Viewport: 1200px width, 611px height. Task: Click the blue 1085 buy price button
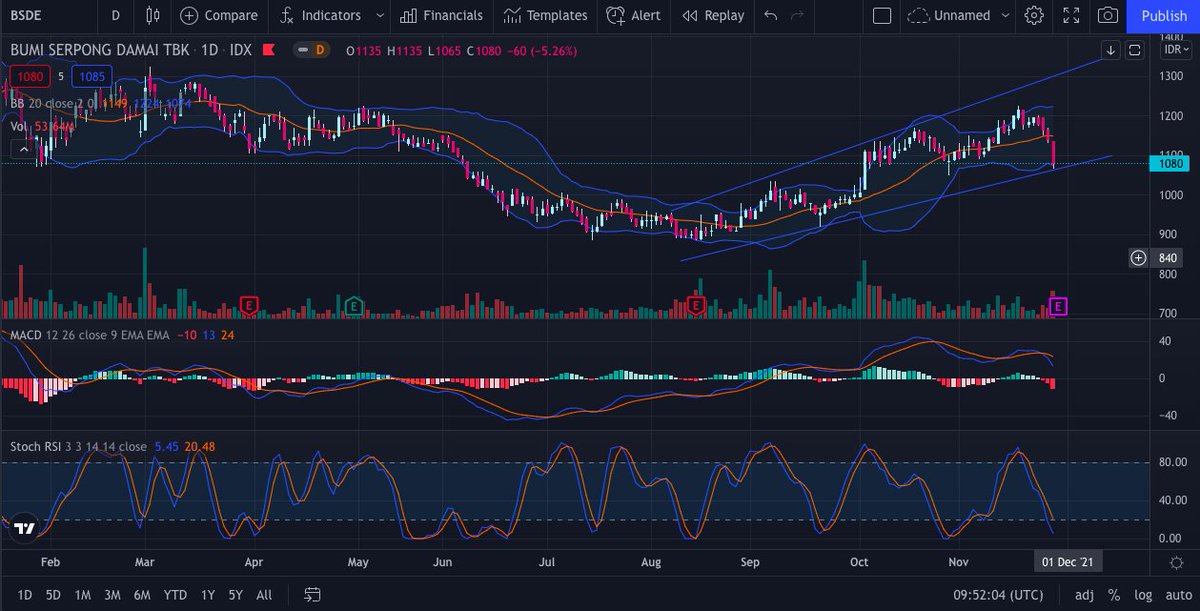pyautogui.click(x=90, y=76)
